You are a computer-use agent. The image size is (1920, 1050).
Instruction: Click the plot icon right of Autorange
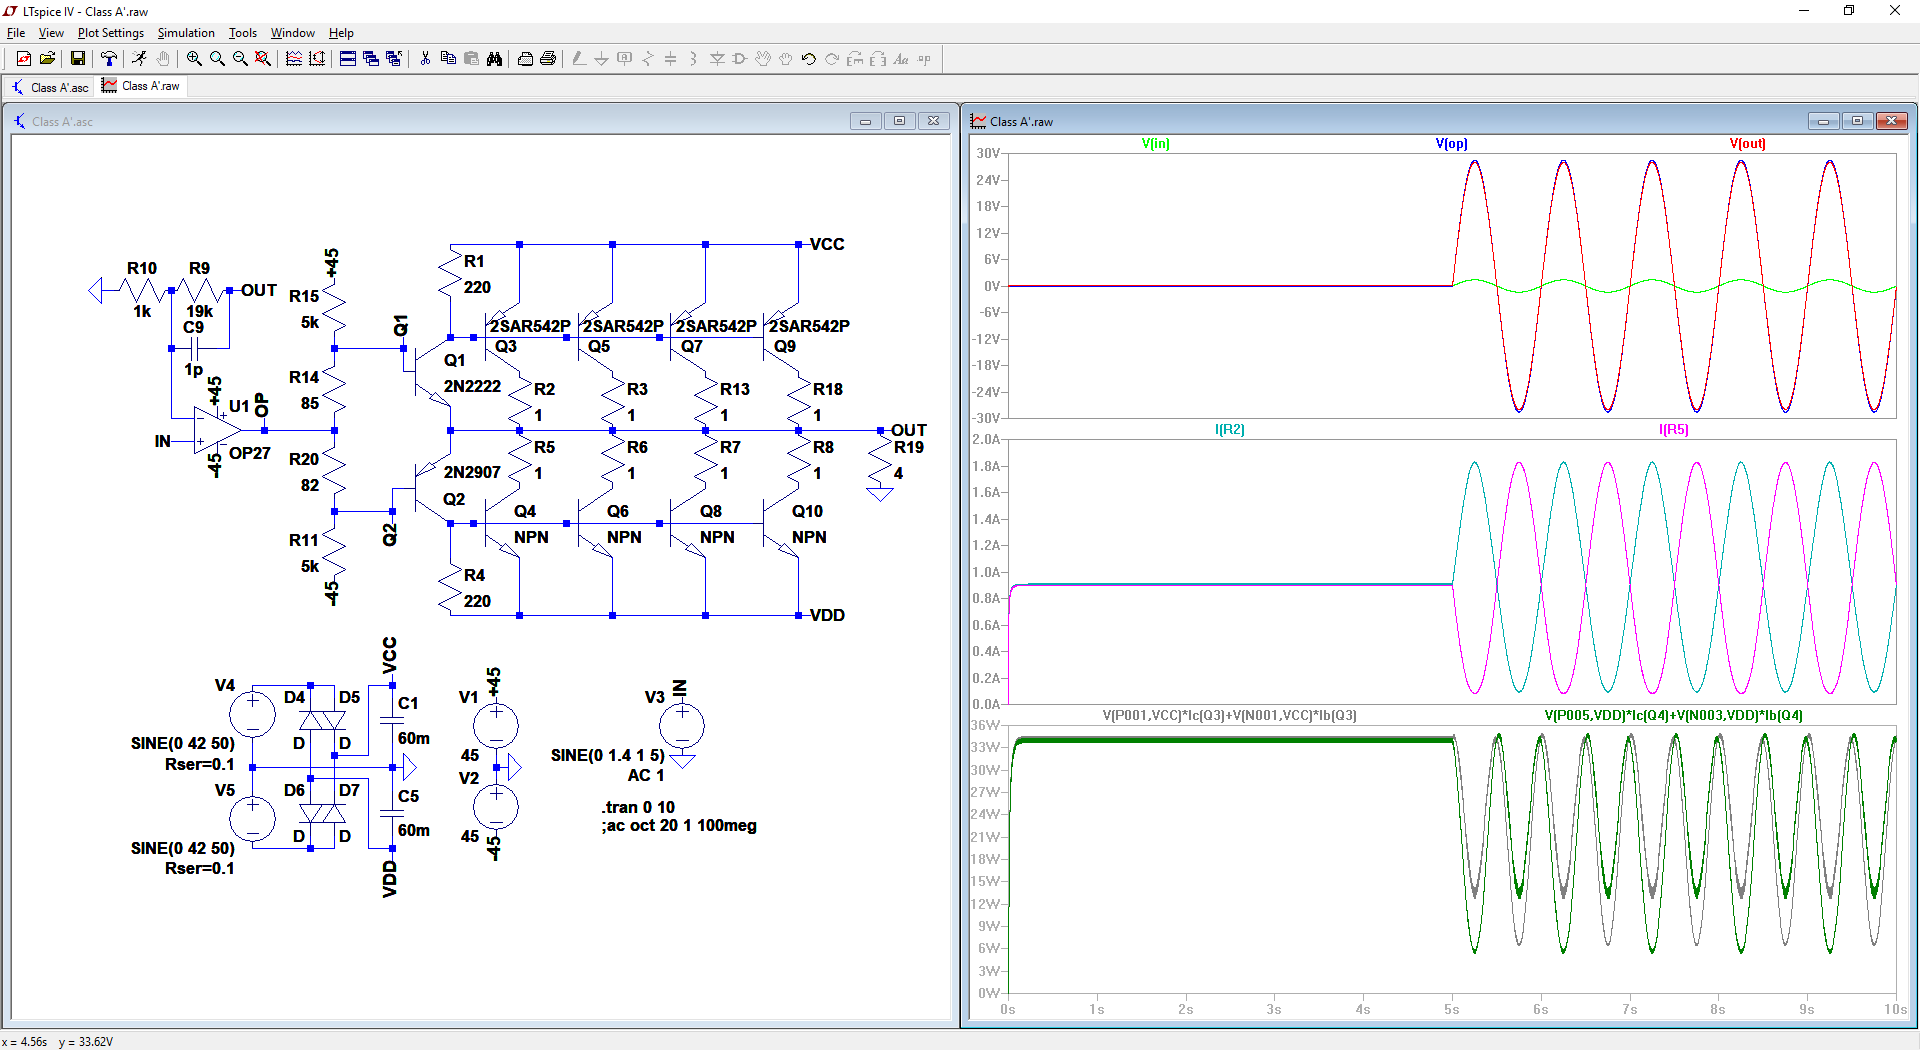(317, 59)
